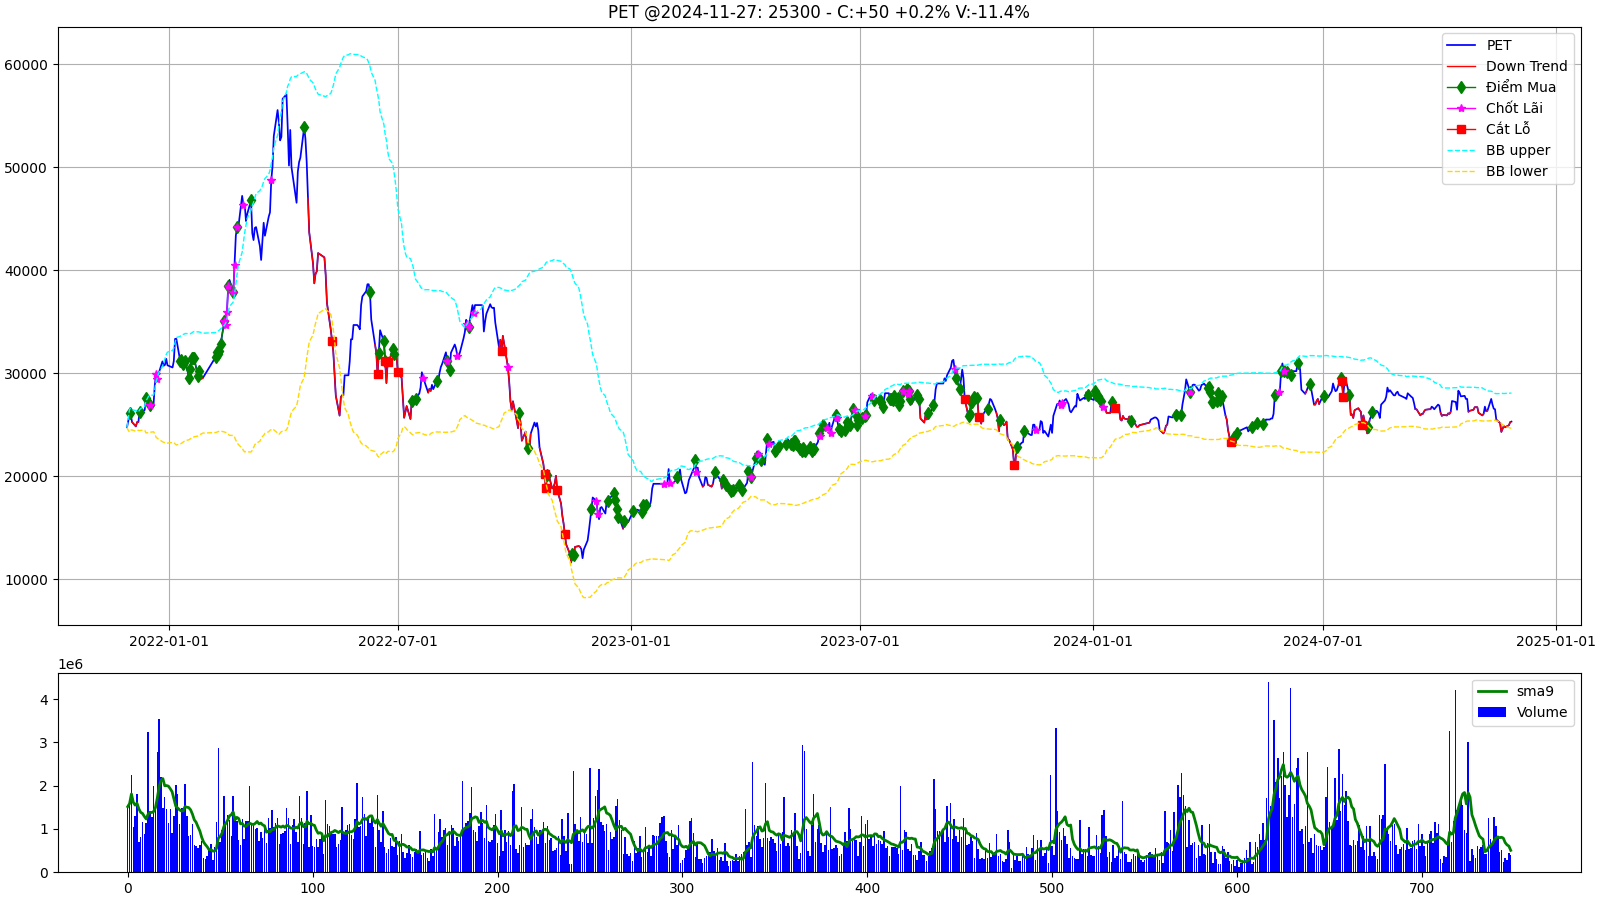Click the cyan dashed BB upper legend sample
This screenshot has width=1600, height=900.
[1461, 150]
